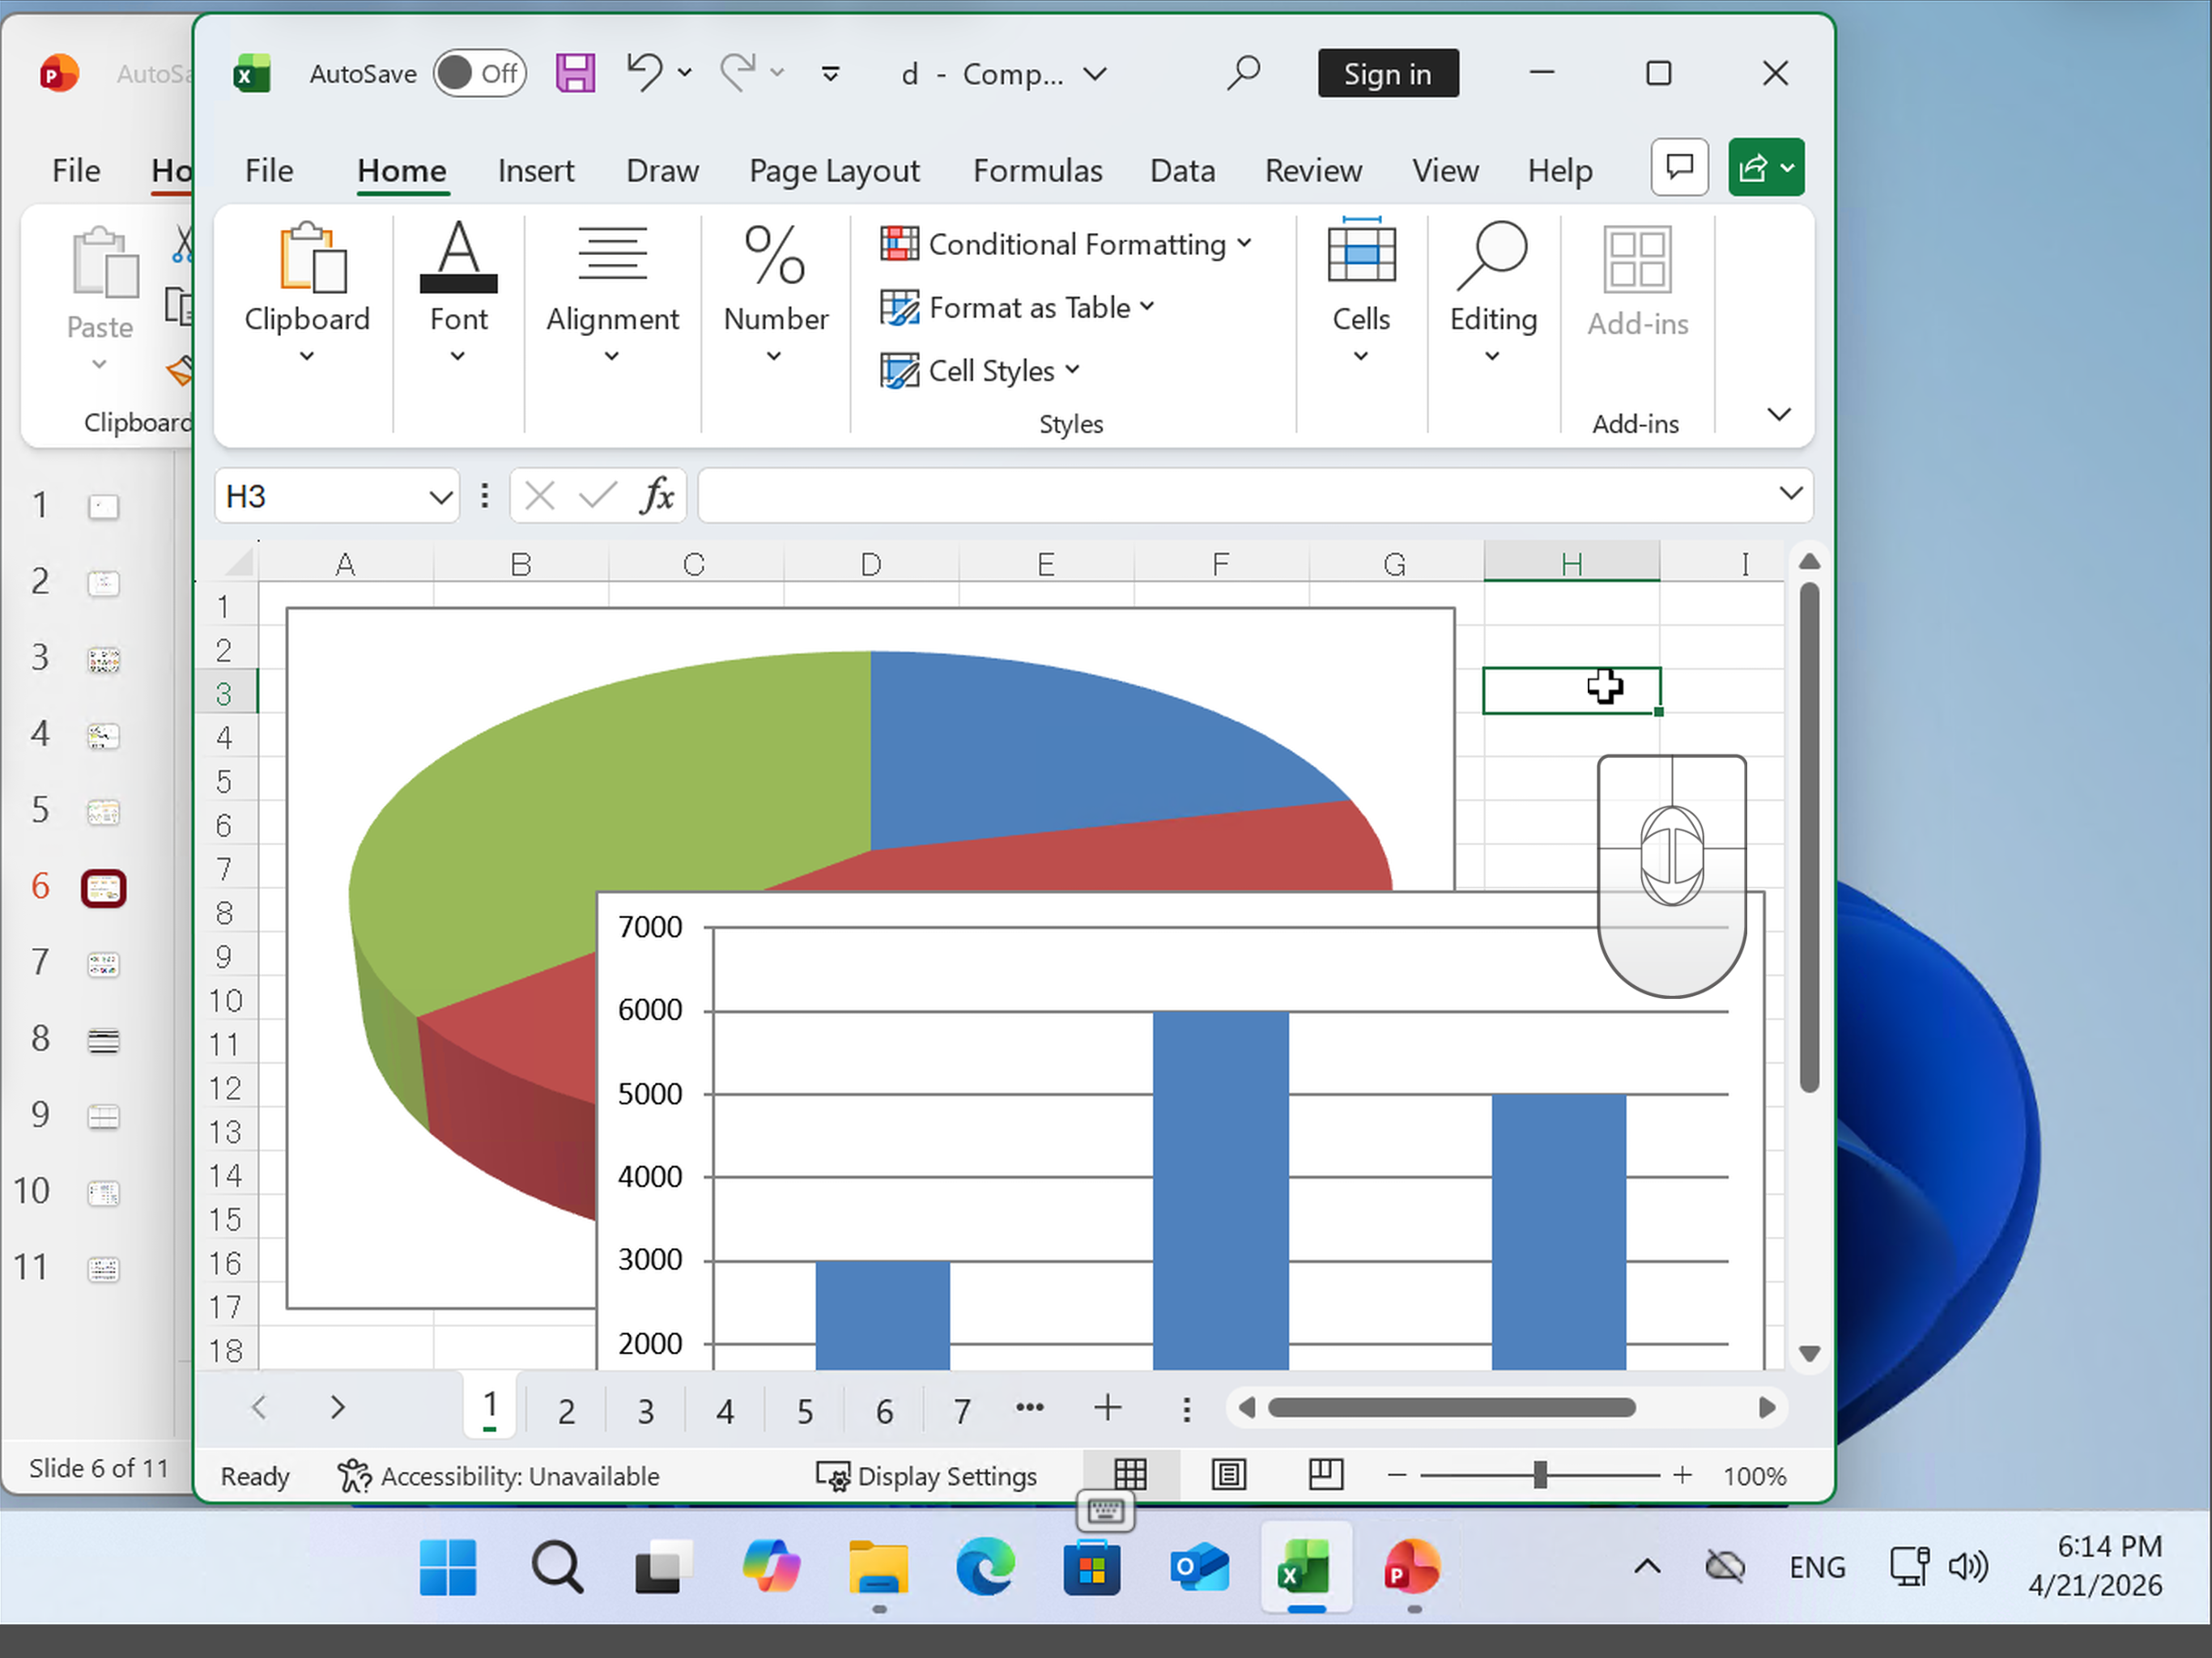Expand the Editing group

(1493, 292)
